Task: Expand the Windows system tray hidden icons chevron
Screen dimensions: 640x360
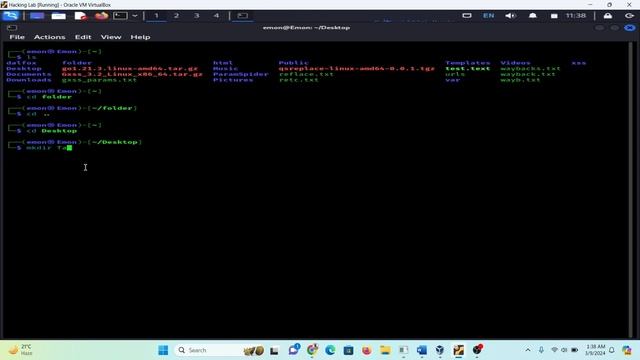Action: (528, 350)
